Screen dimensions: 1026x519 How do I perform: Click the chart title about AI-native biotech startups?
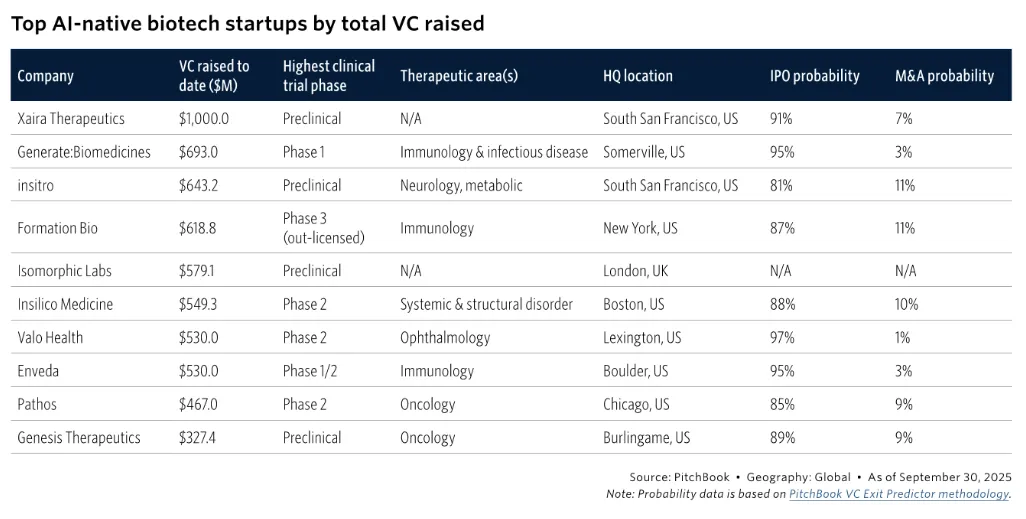248,24
